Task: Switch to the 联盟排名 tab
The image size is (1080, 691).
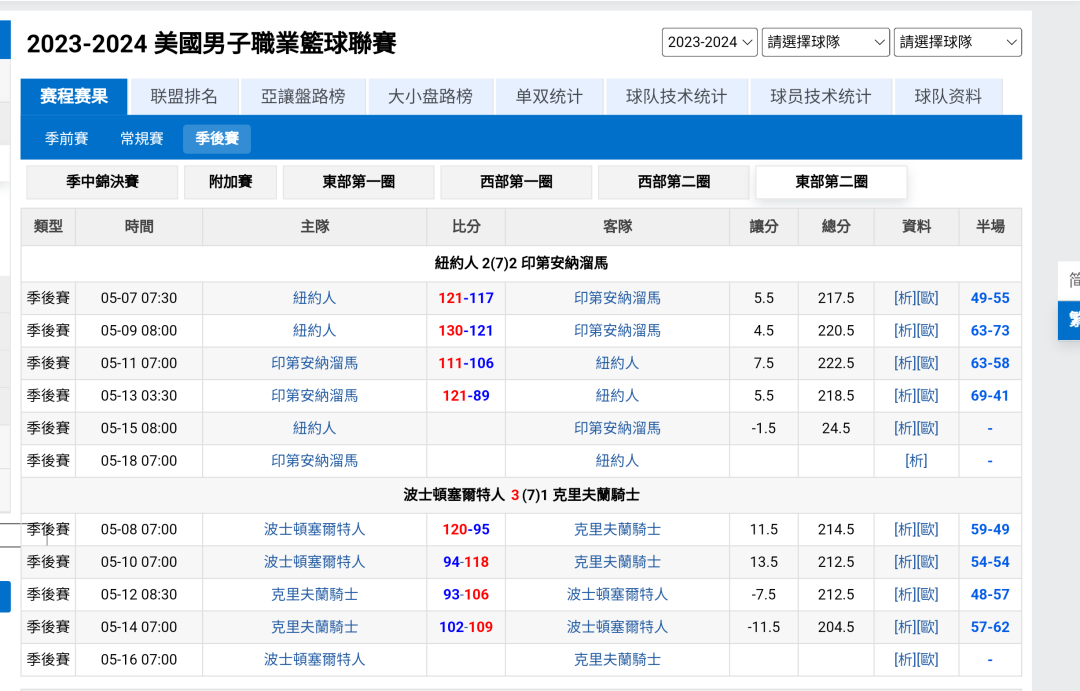Action: click(x=184, y=96)
